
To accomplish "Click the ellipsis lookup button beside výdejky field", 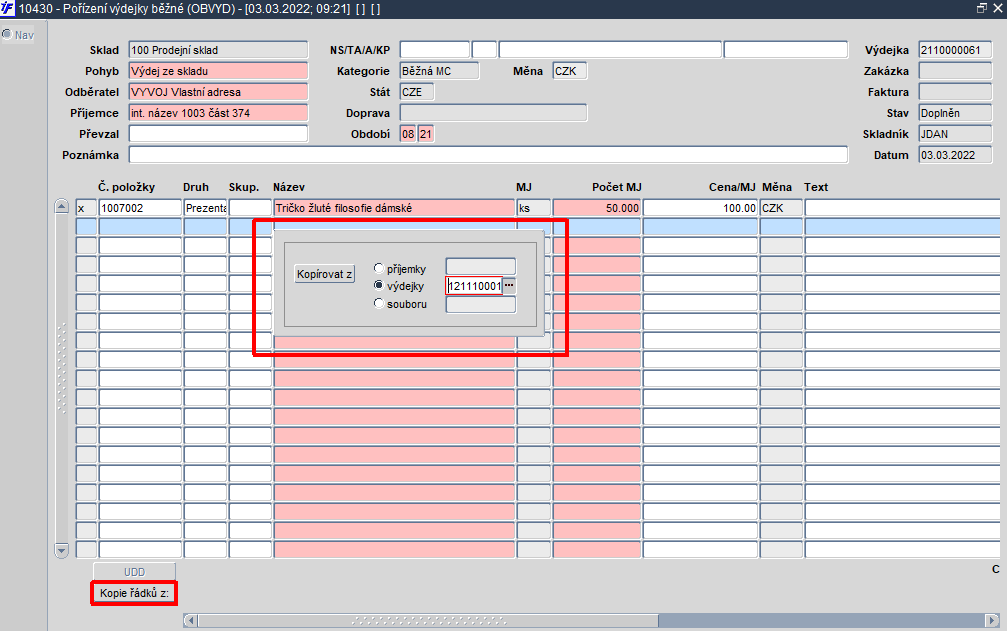I will [x=509, y=286].
